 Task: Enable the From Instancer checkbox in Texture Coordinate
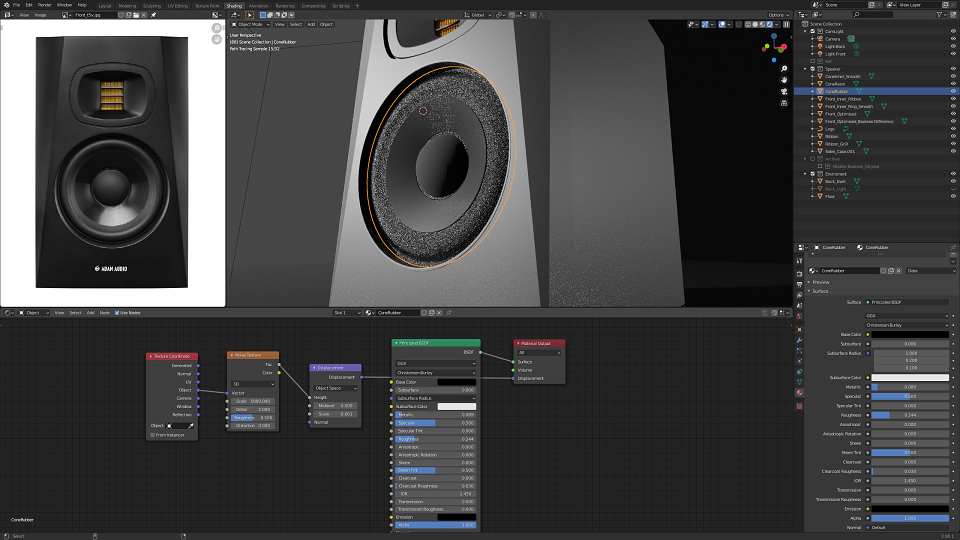[x=152, y=435]
